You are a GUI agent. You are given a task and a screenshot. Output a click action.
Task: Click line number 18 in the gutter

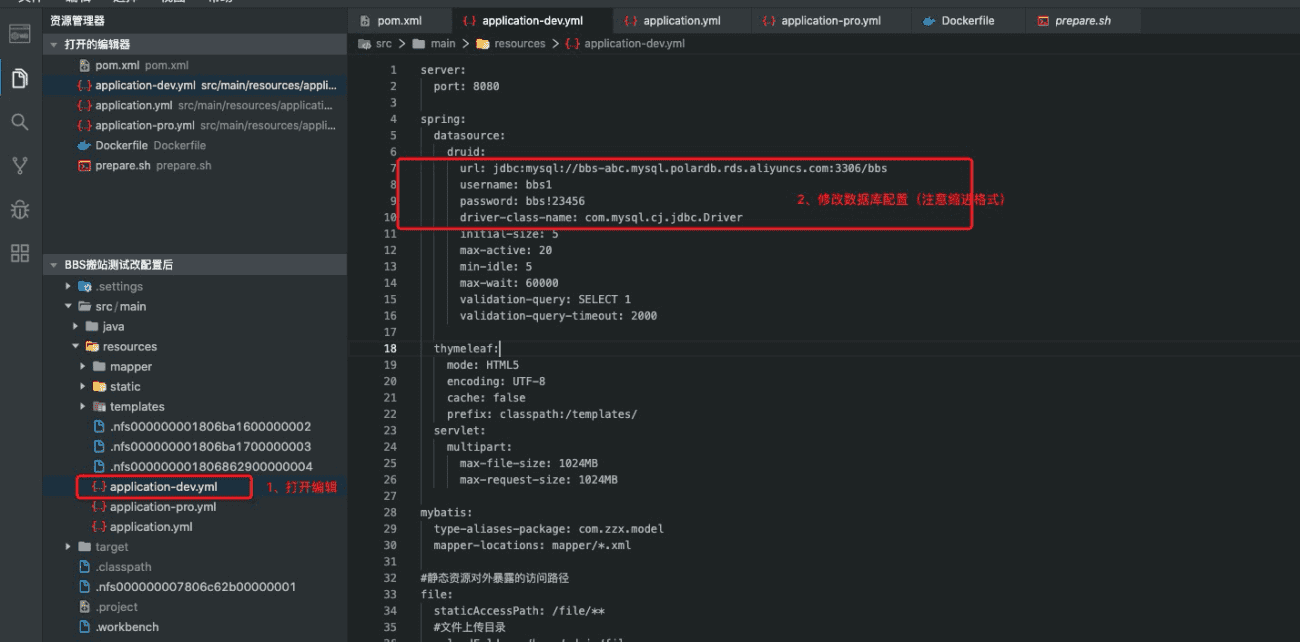[391, 348]
